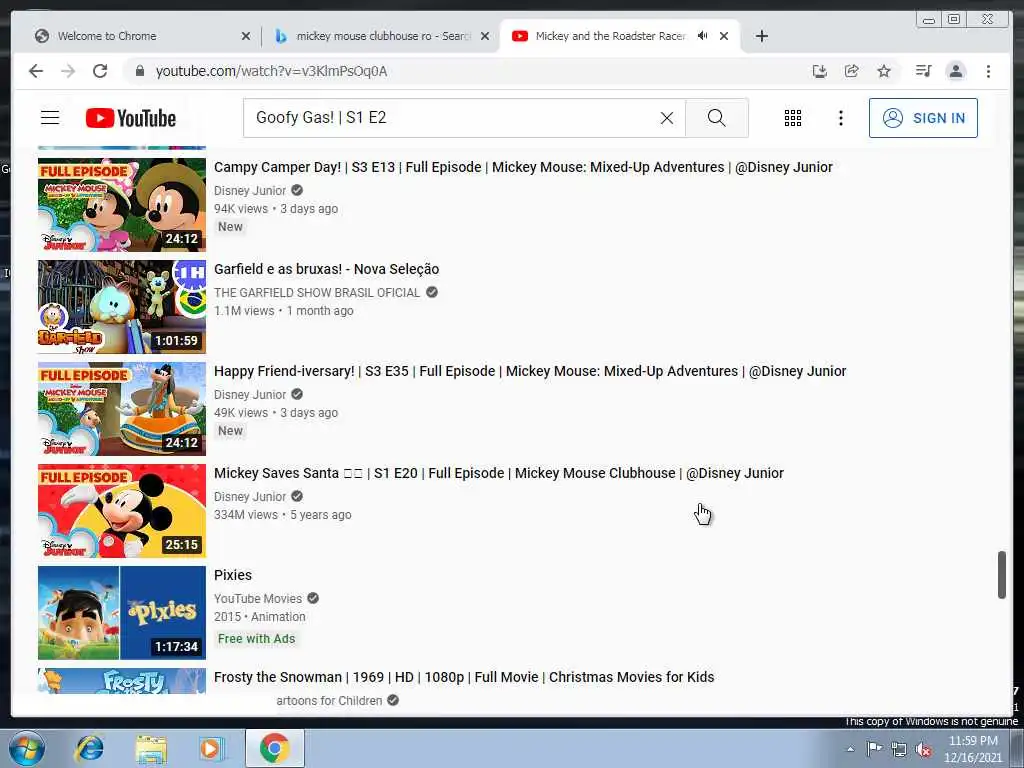Mute the audio on the YouTube tab
Image resolution: width=1024 pixels, height=768 pixels.
pos(702,36)
